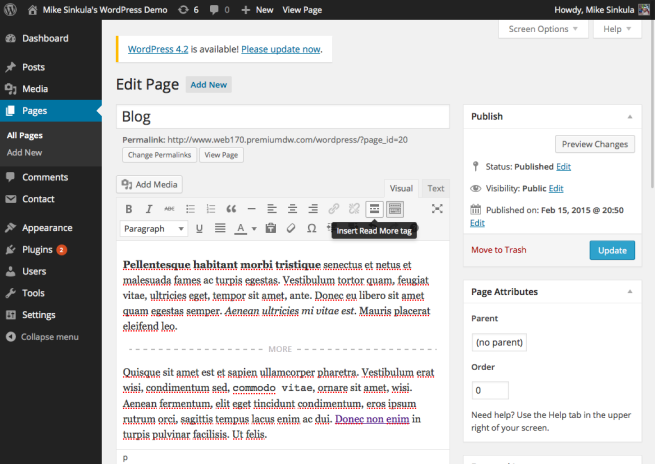This screenshot has height=464, width=655.
Task: Toggle italic formatting in the editor
Action: pos(149,209)
